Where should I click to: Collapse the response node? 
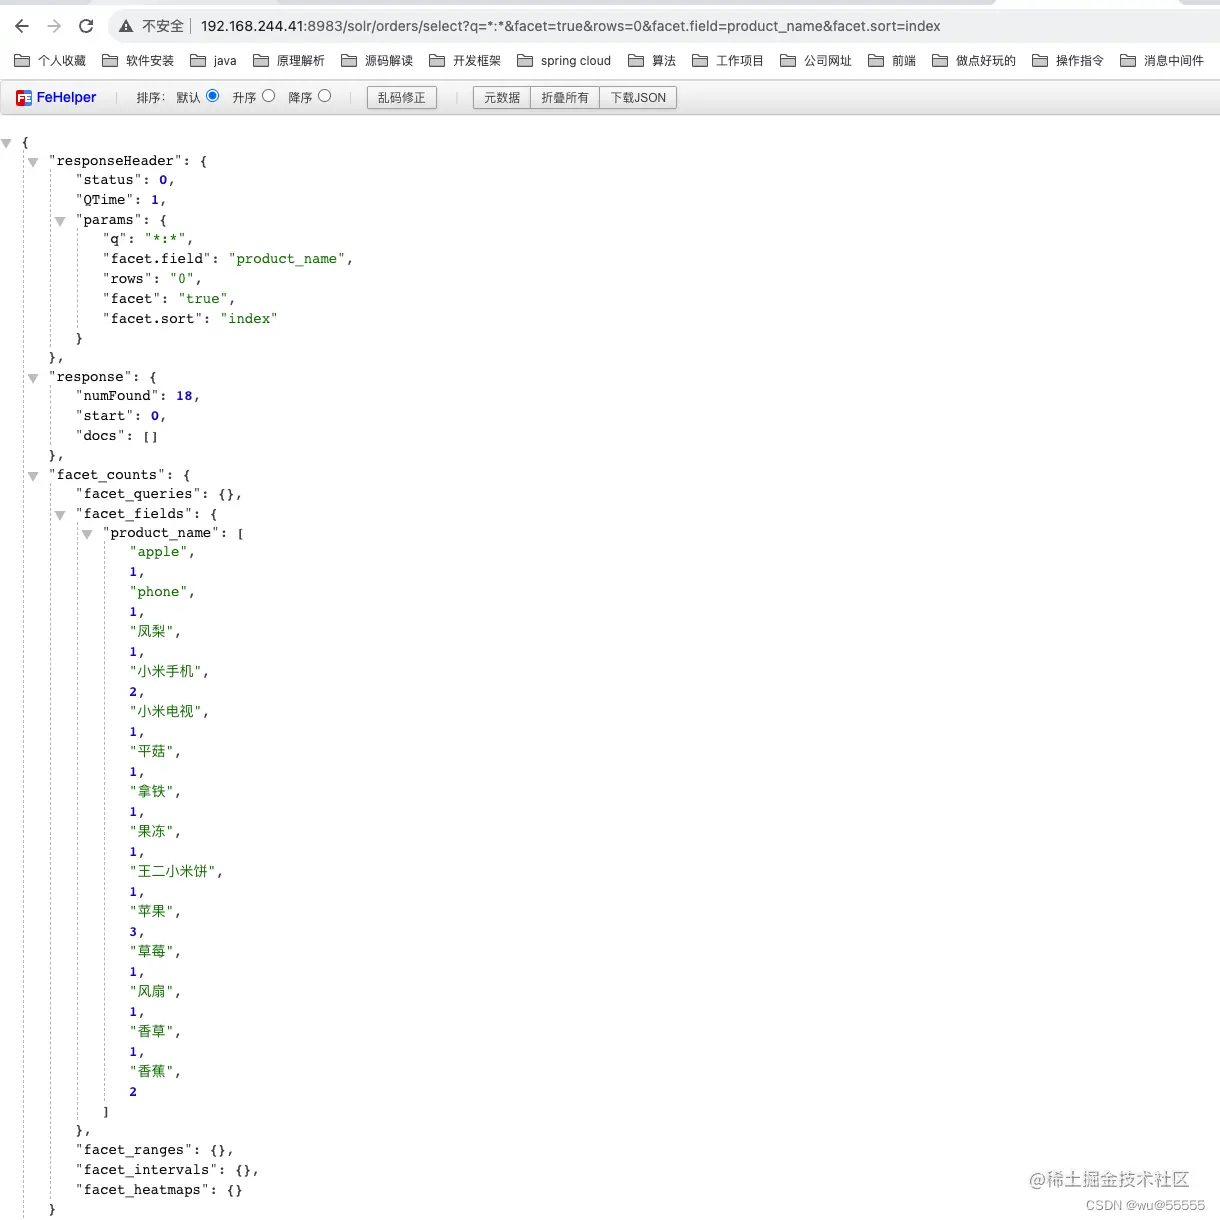click(33, 378)
